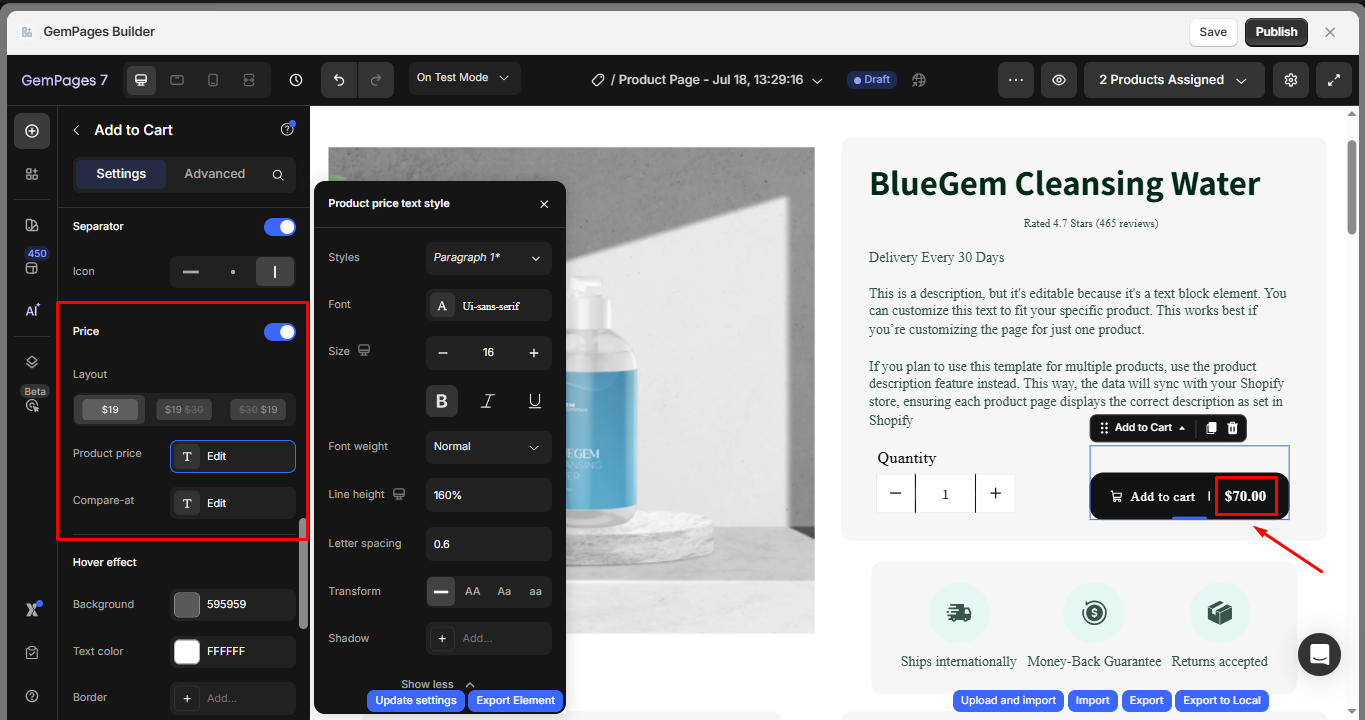Click the italic text style icon
This screenshot has height=720, width=1365.
tap(488, 401)
